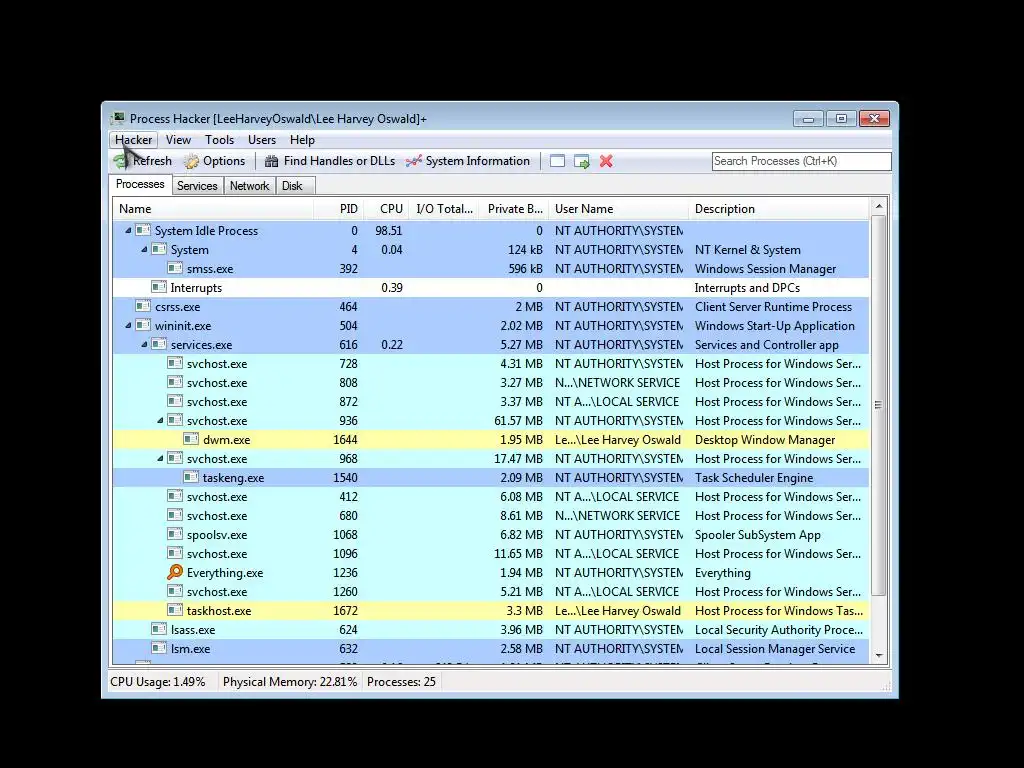Screen dimensions: 1024x768
Task: Click the lsm.exe process icon
Action: point(159,648)
